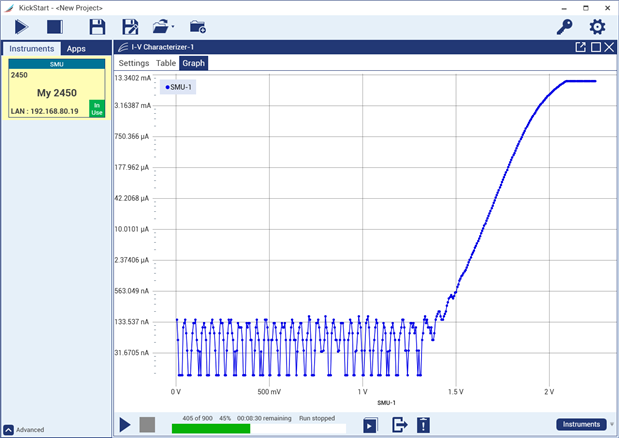Toggle SMU-1 series in graph legend
Screen dimensions: 619x438
179,87
